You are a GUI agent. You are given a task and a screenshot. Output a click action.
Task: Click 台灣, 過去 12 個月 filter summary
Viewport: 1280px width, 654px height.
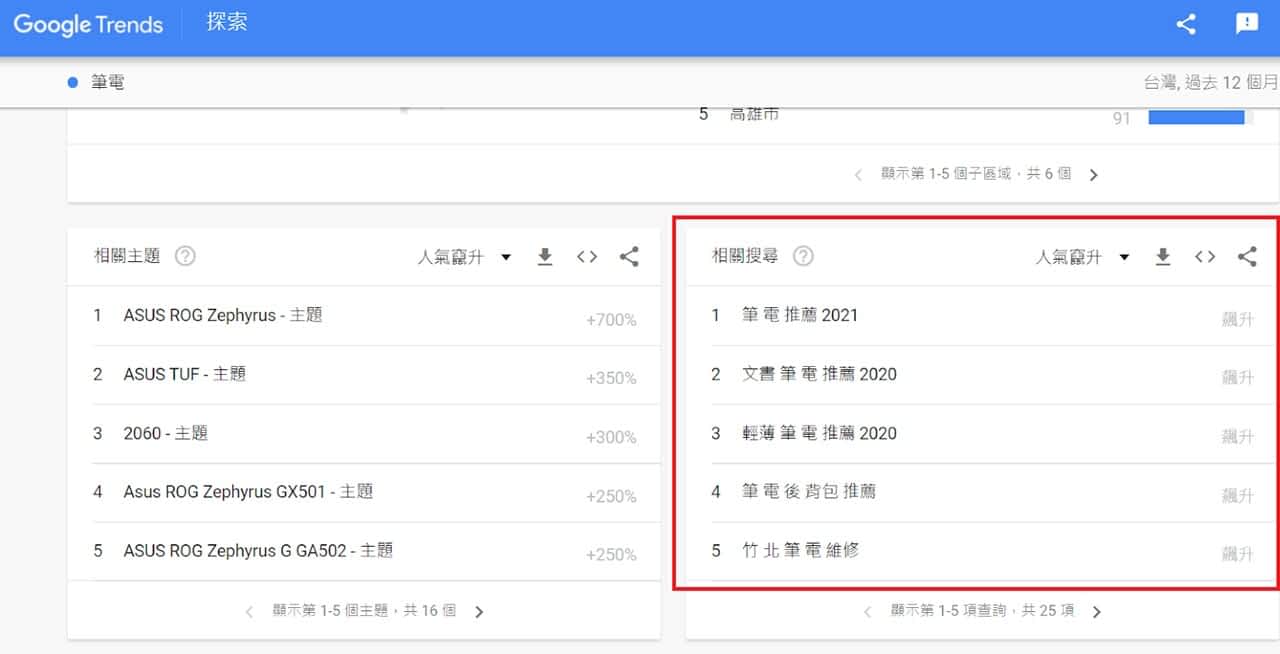point(1210,83)
